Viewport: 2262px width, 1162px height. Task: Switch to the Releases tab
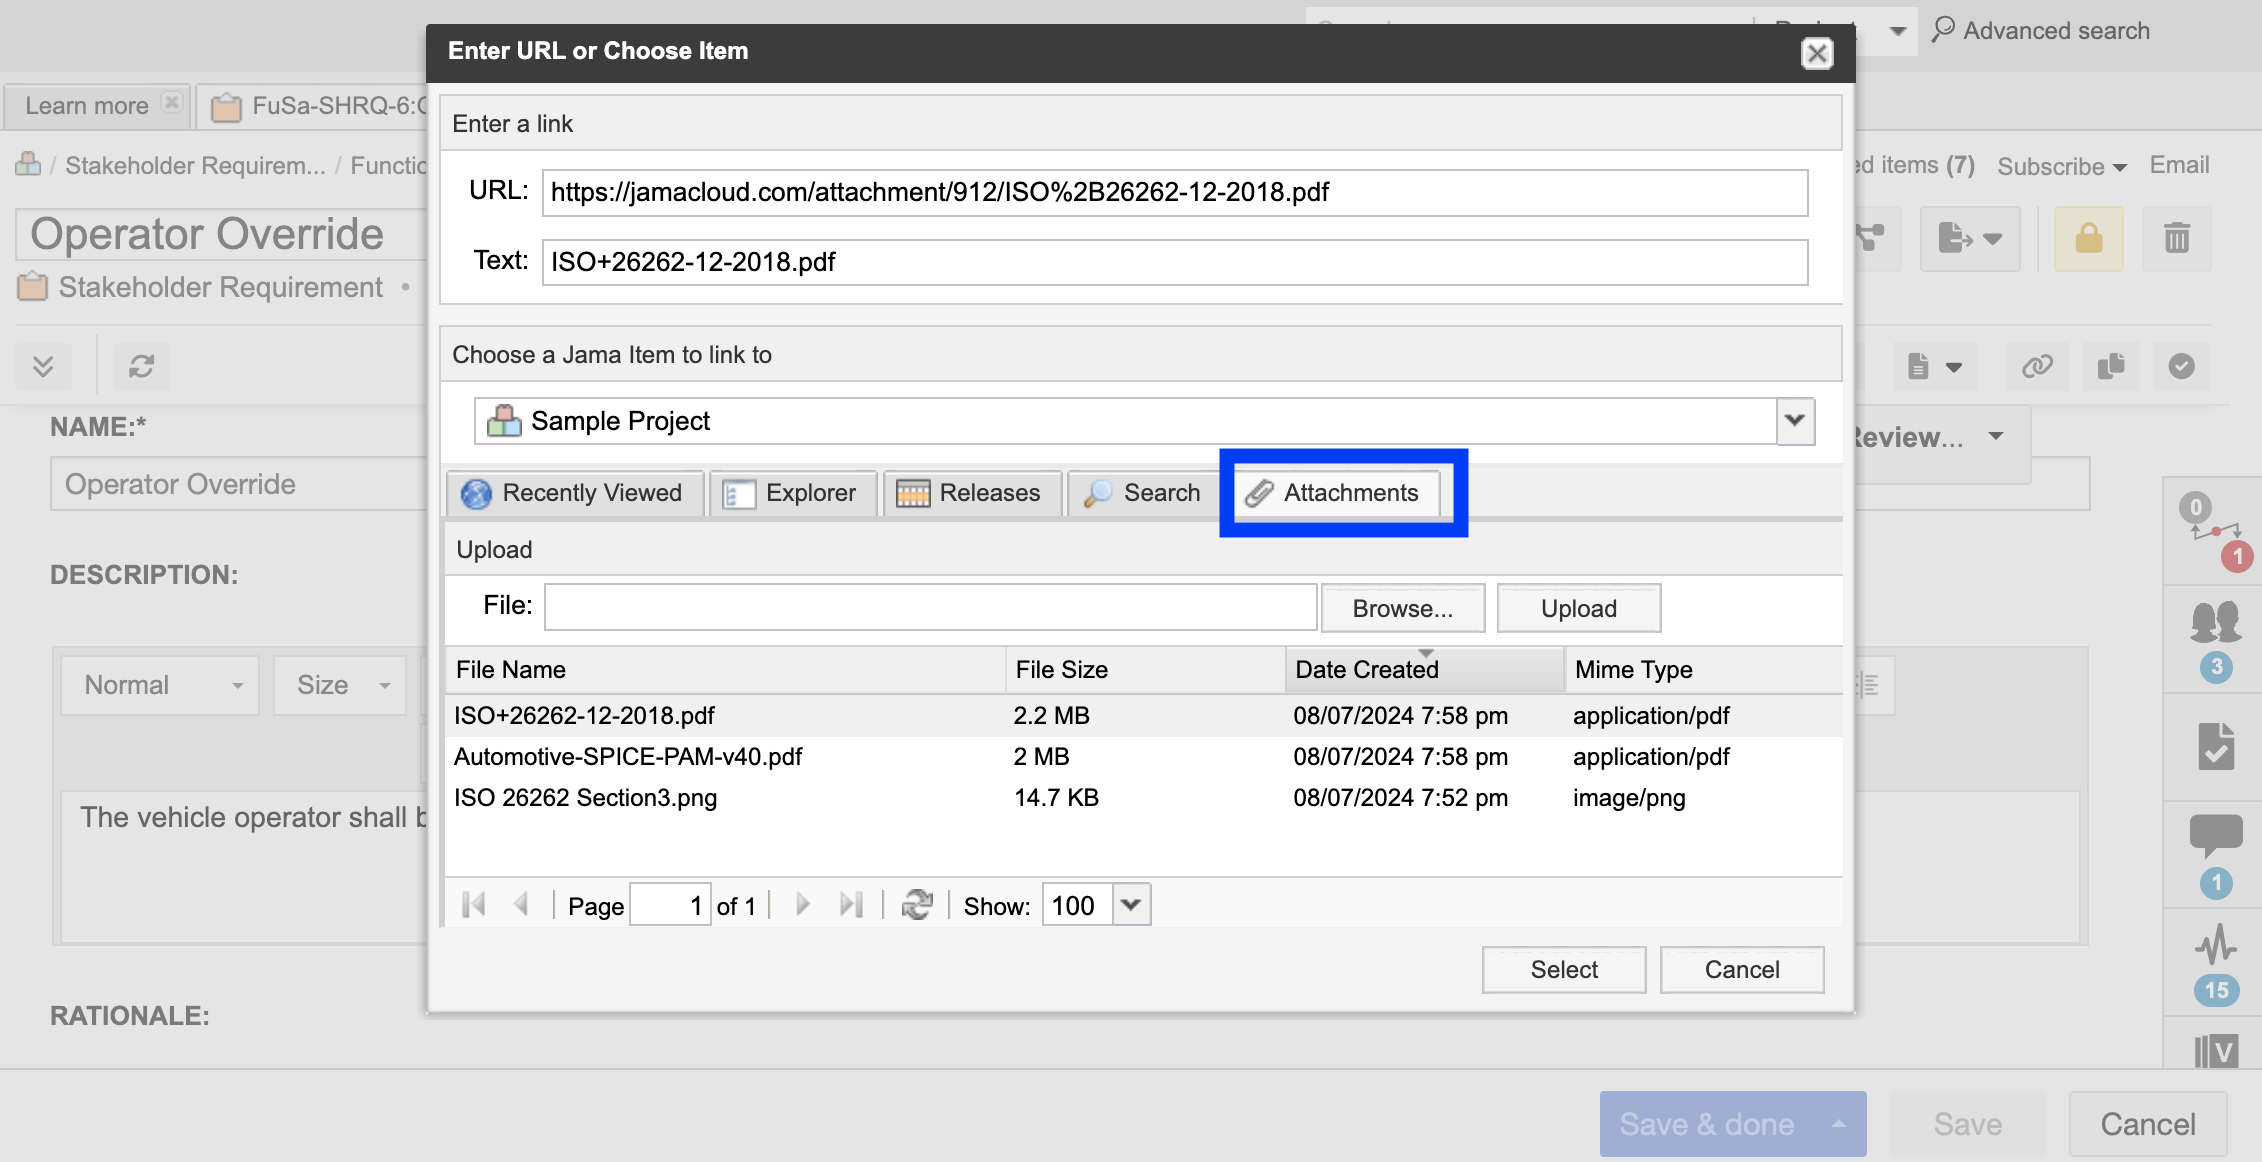tap(970, 493)
